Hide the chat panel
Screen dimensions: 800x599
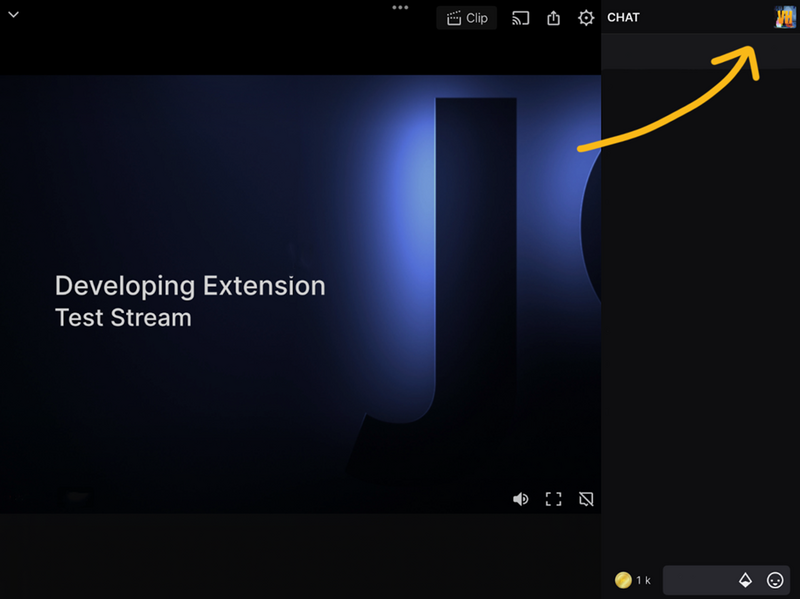(586, 499)
